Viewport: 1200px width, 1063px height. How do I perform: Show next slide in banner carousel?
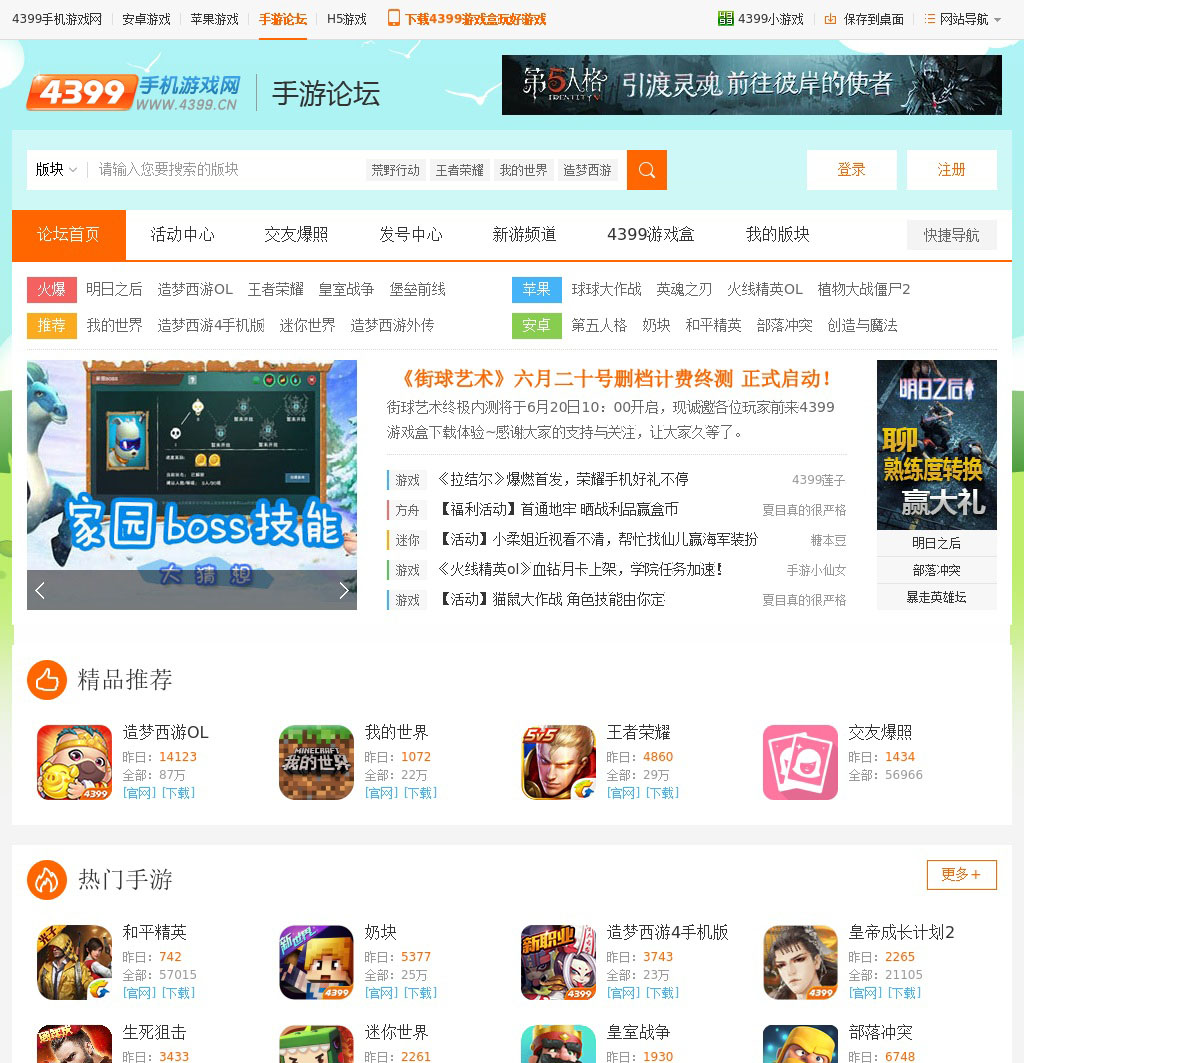pyautogui.click(x=343, y=590)
